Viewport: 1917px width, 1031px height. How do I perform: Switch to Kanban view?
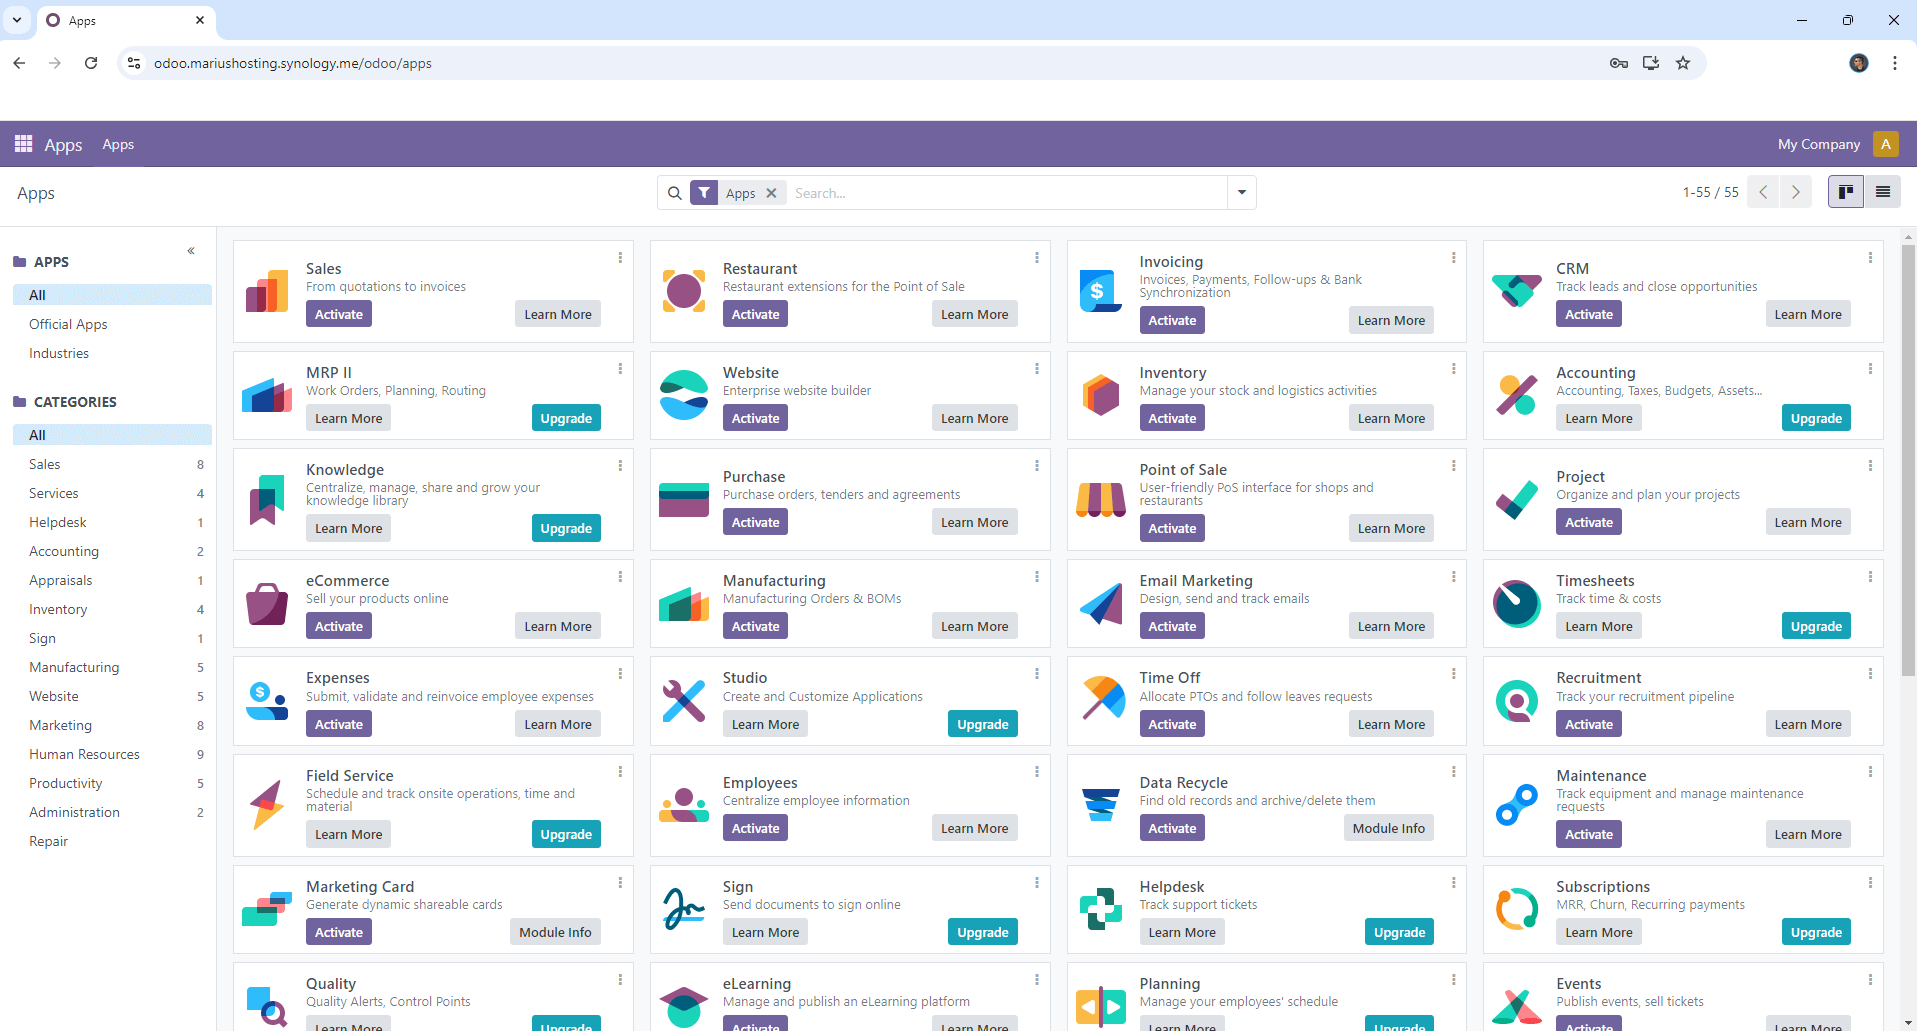click(1846, 192)
